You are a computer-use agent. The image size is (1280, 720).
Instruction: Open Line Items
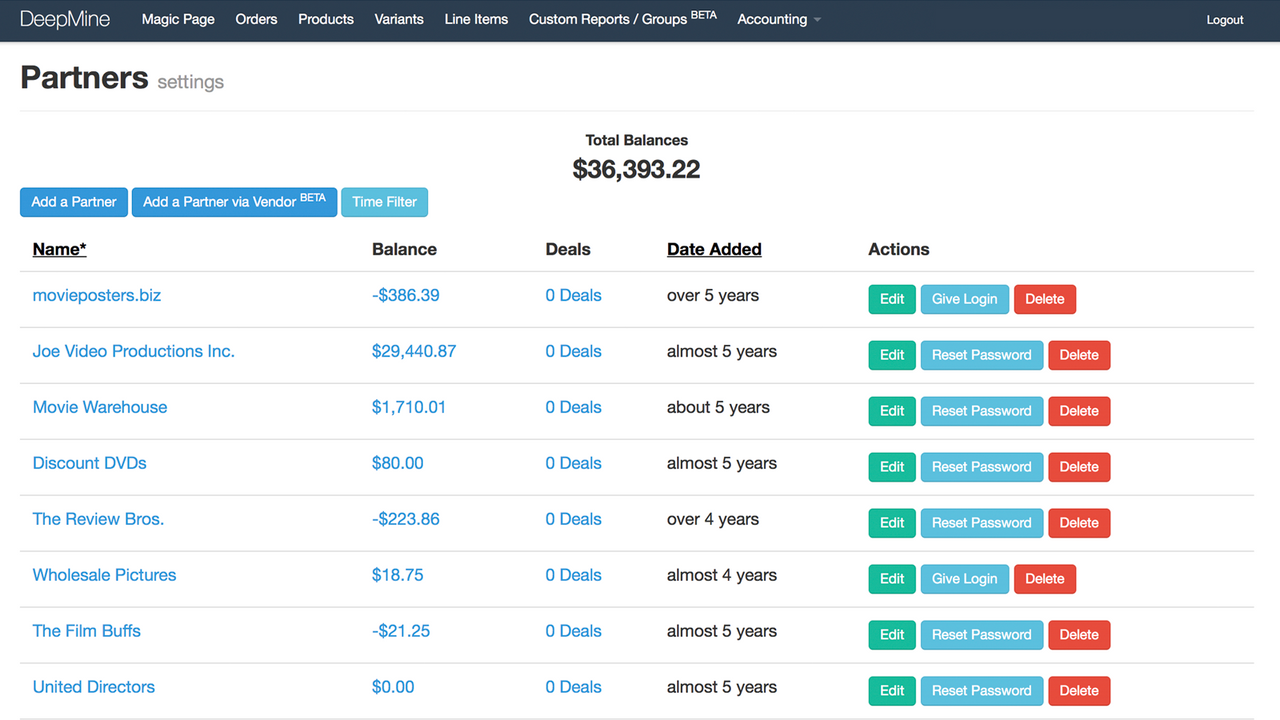click(476, 19)
